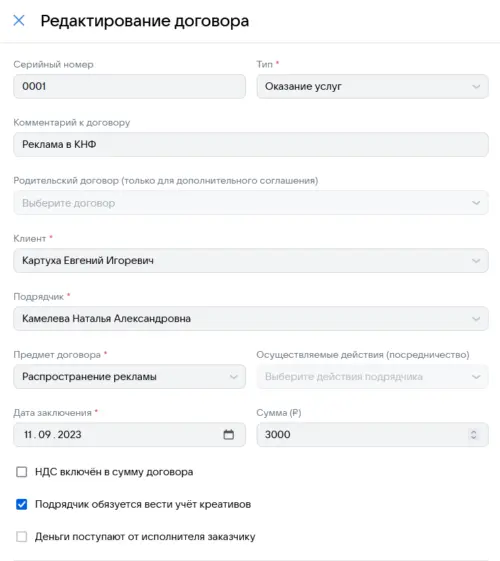500x561 pixels.
Task: Close the contract editing form
Action: (x=19, y=20)
